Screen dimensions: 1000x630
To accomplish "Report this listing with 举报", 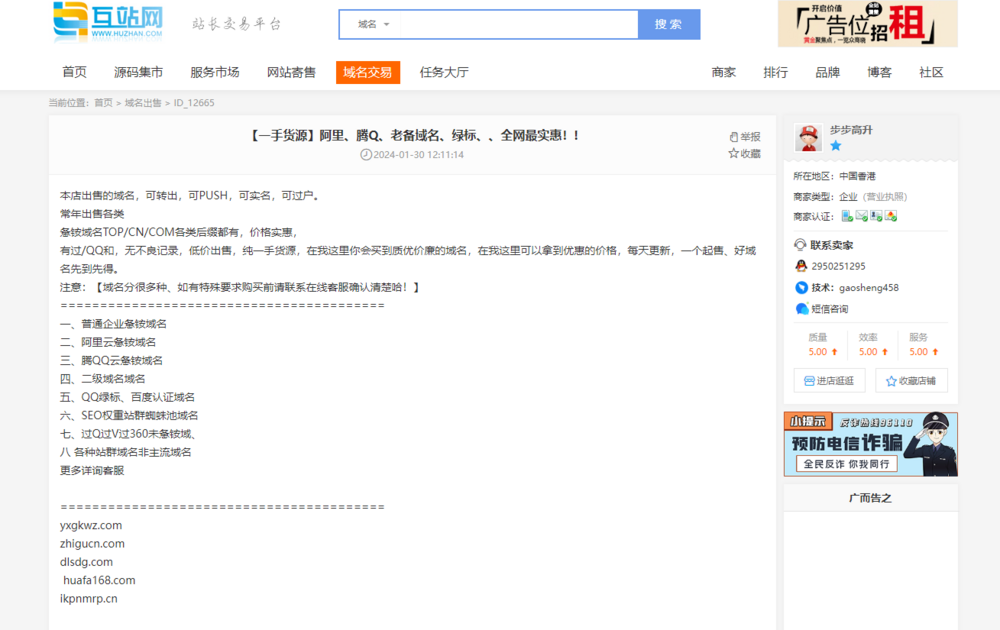I will point(744,137).
